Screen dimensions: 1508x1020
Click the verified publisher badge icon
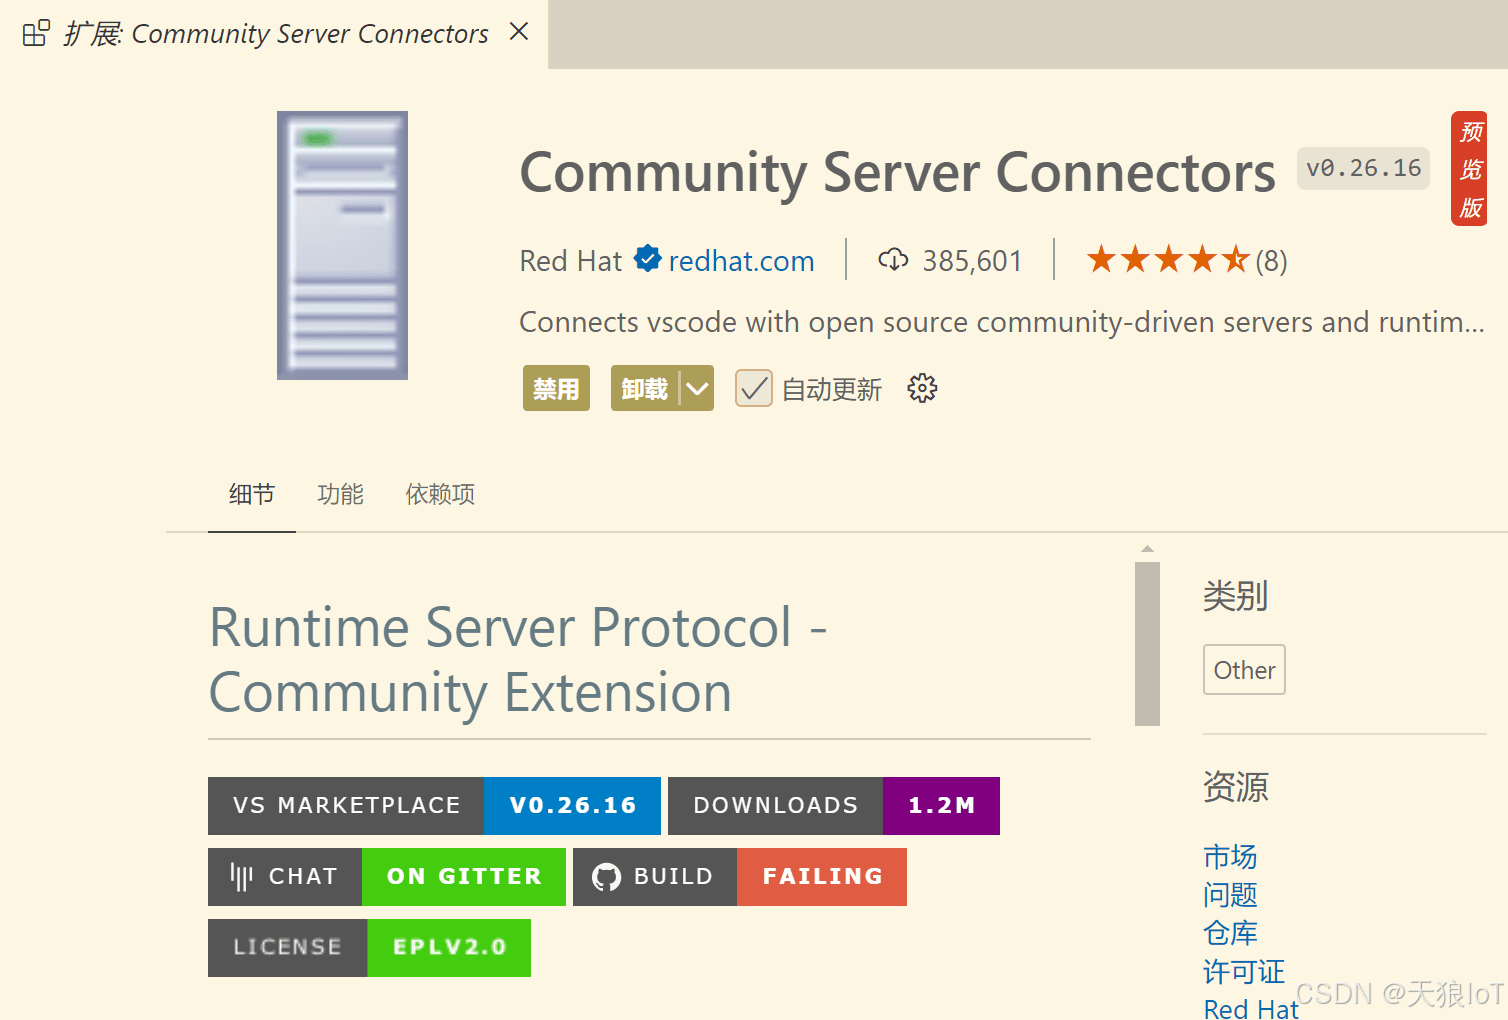coord(648,259)
